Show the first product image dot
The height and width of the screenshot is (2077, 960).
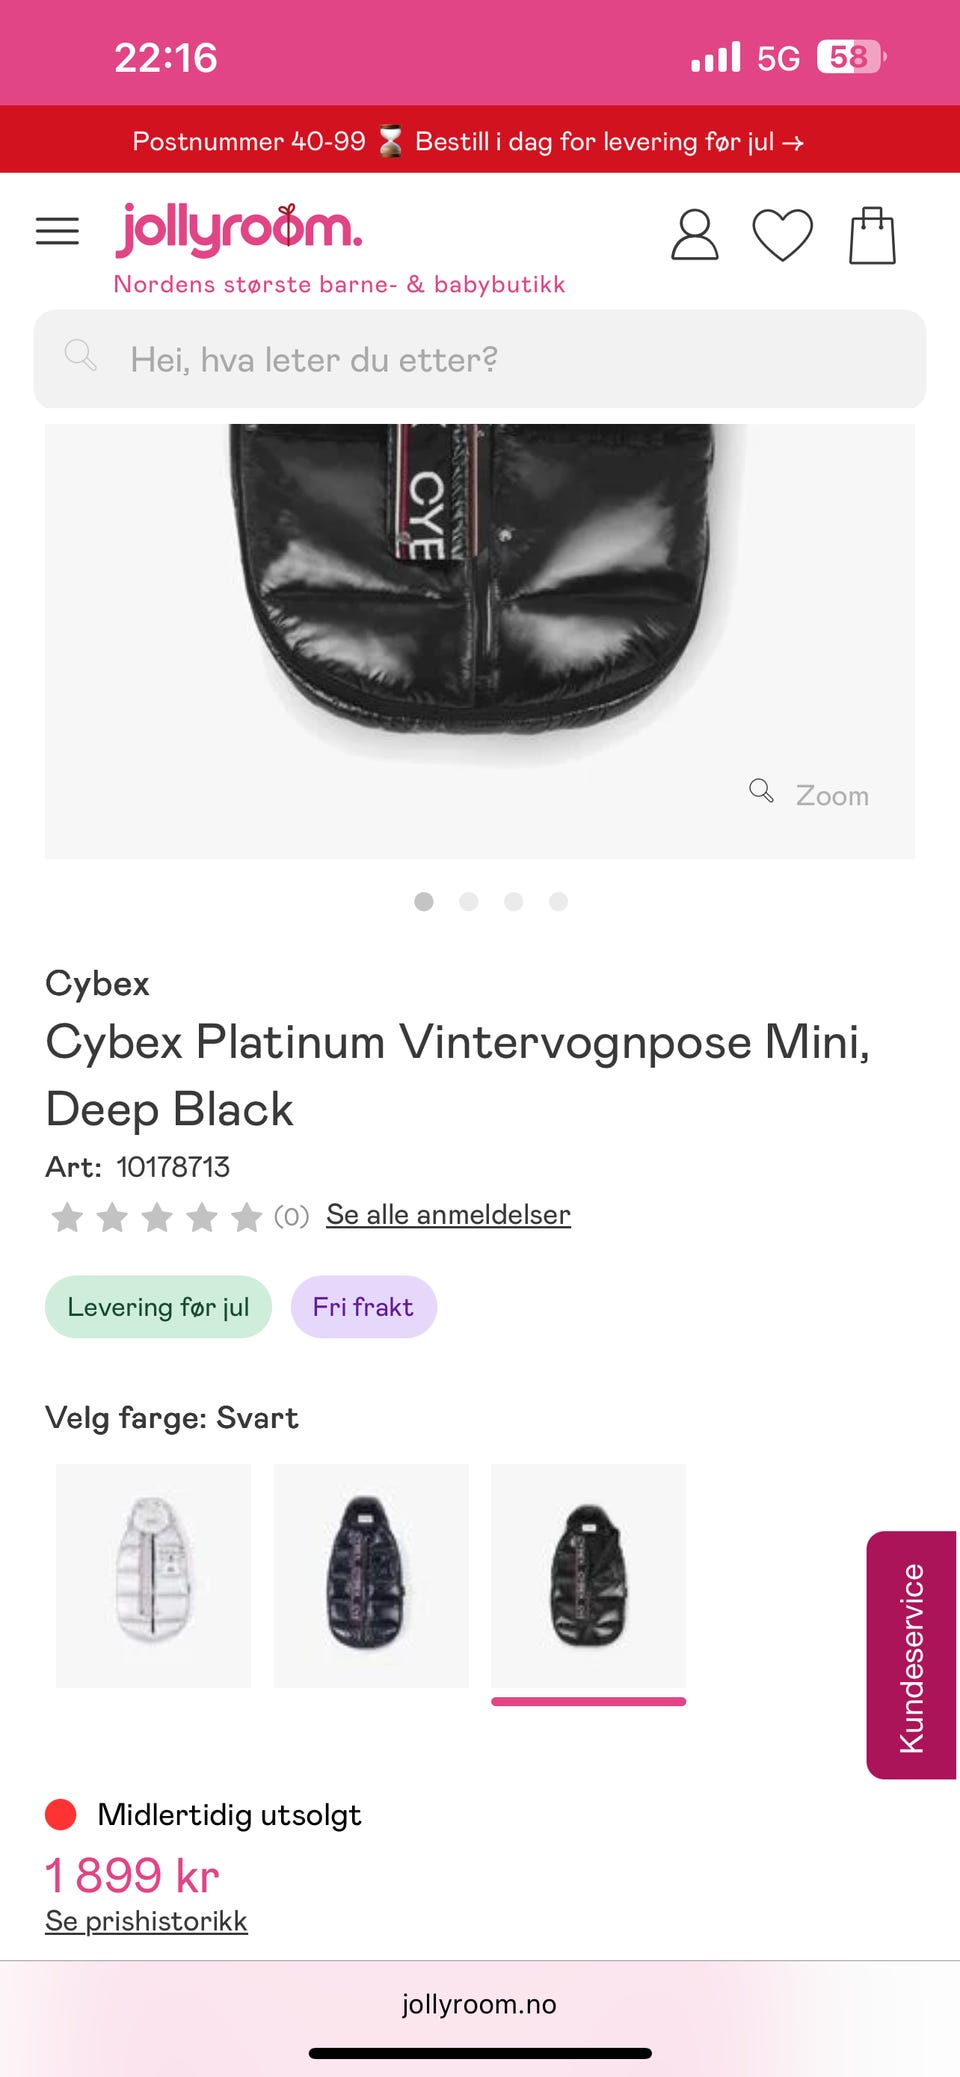point(424,902)
